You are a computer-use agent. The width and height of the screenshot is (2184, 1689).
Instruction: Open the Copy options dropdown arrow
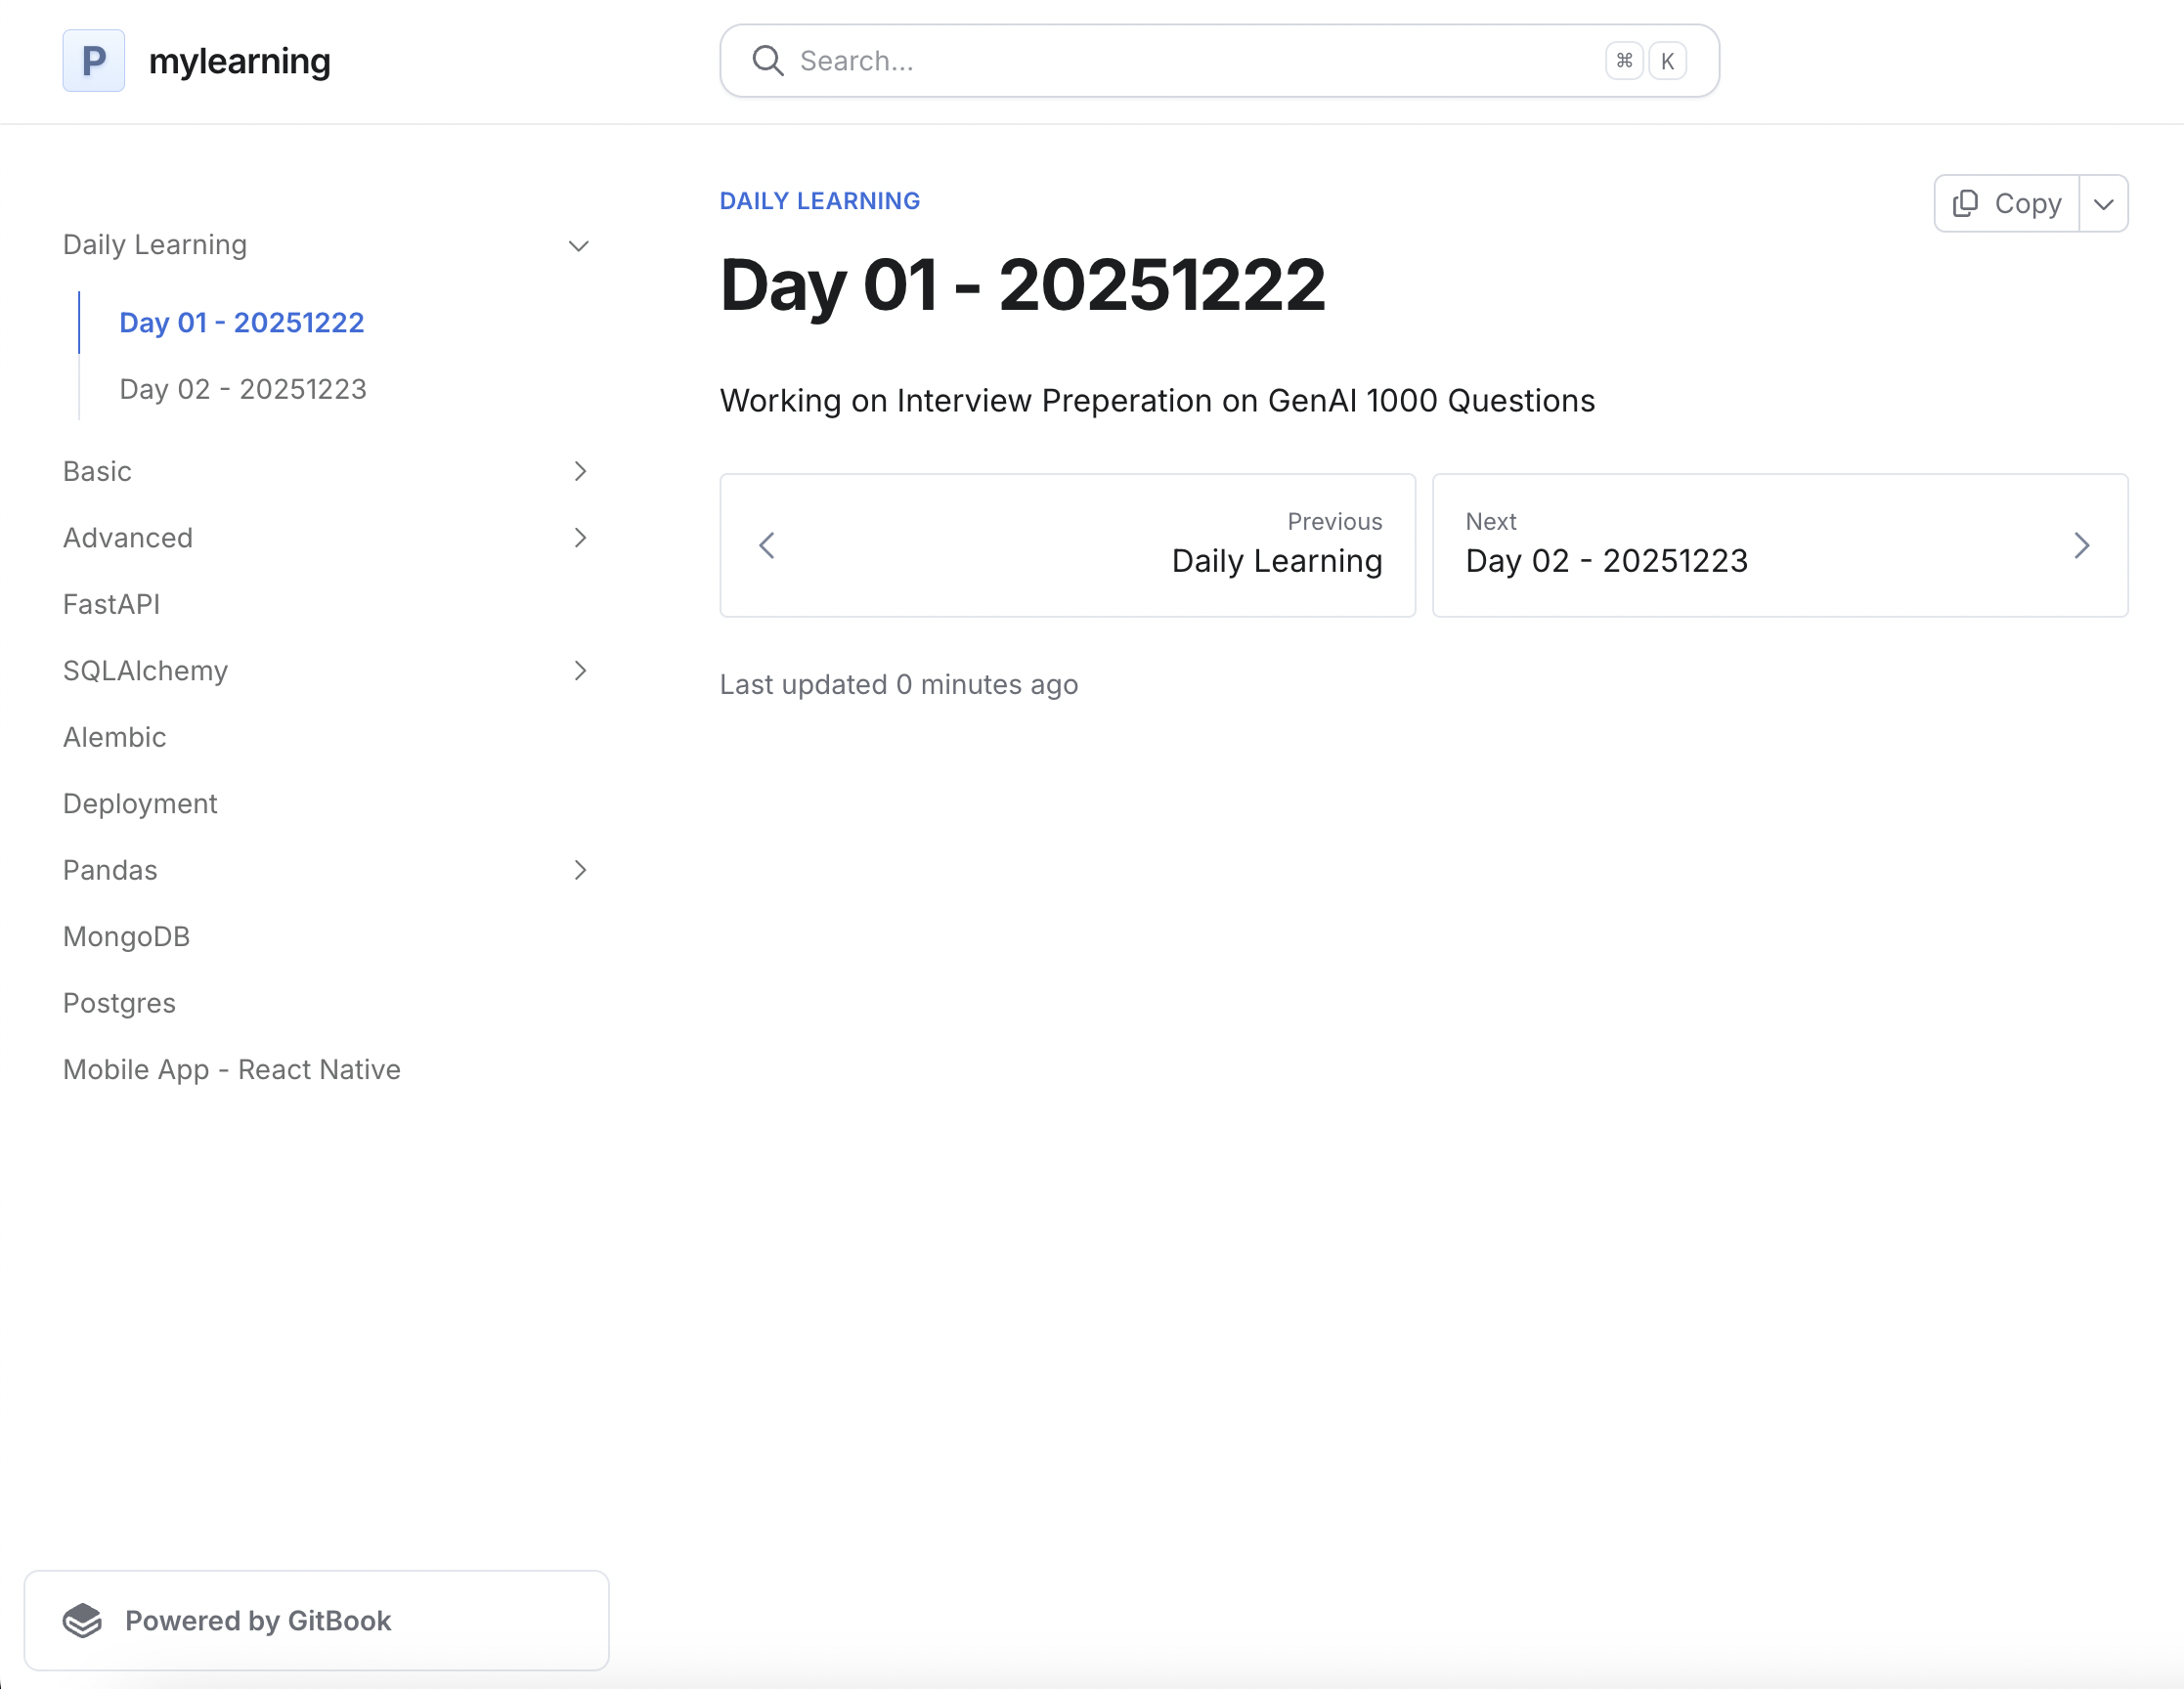pos(2103,204)
